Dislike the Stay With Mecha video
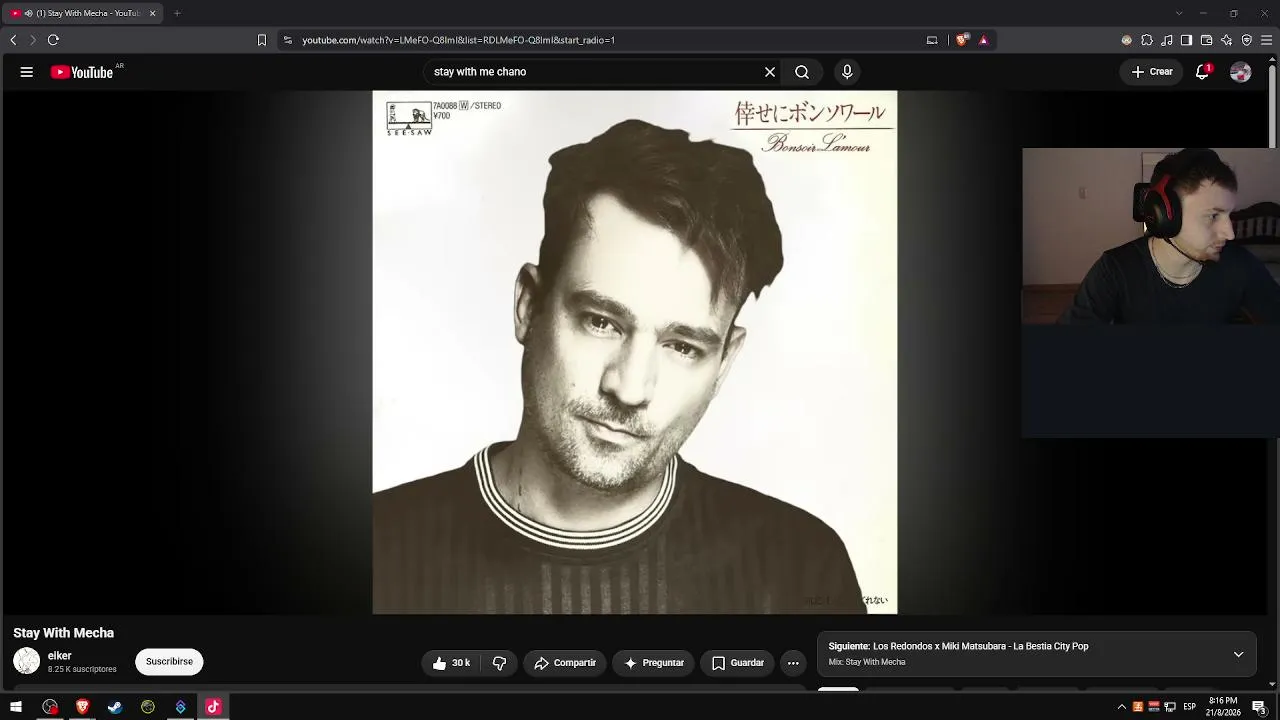 pyautogui.click(x=499, y=663)
